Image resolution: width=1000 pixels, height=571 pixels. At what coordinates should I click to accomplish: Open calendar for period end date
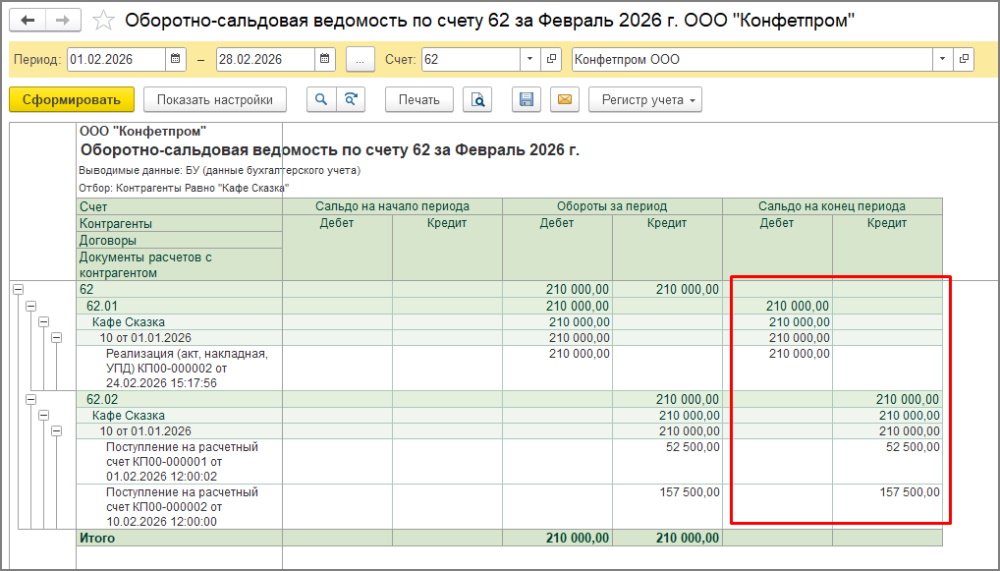324,59
